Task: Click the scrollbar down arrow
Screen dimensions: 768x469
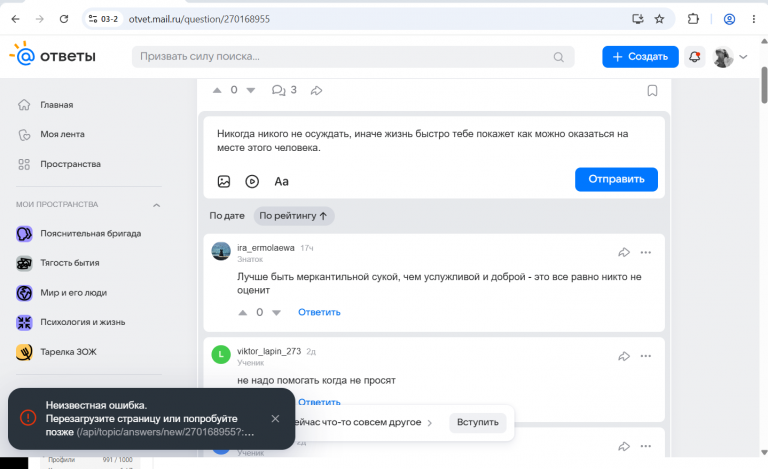Action: point(764,452)
